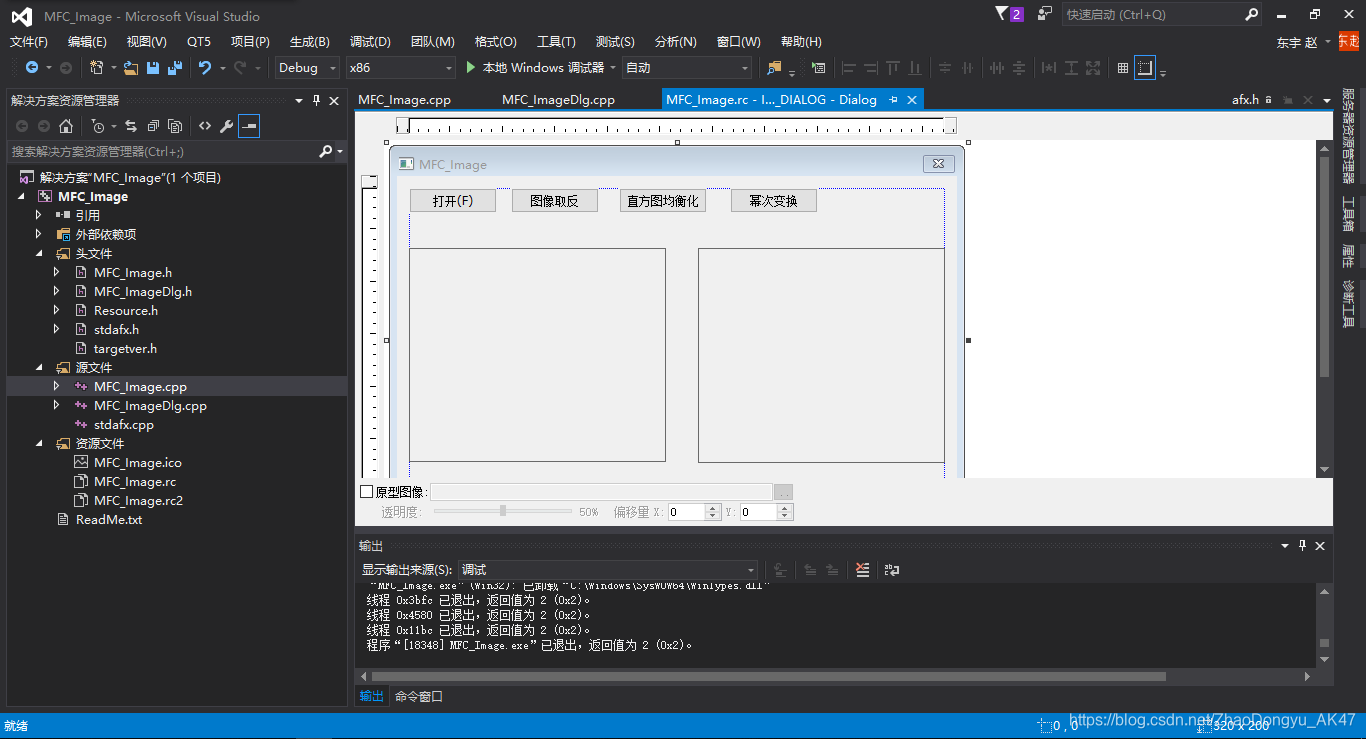Click the View Code angle-brackets icon
Screen dimensions: 1366x739
point(205,126)
